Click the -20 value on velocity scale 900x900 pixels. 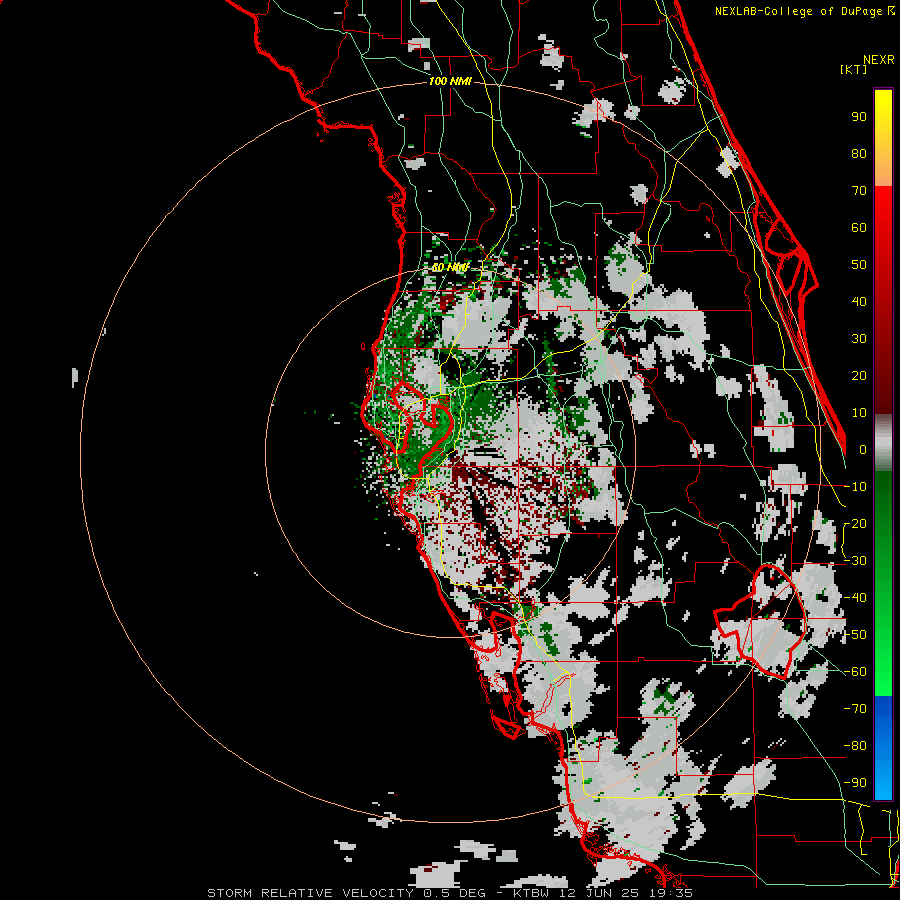click(855, 524)
